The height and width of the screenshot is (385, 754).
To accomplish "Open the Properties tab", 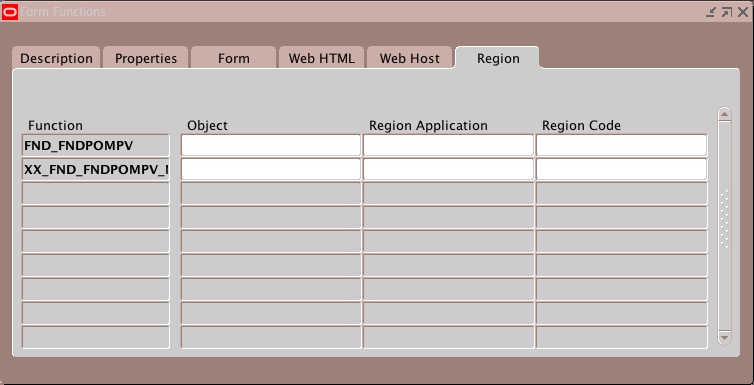I will coord(146,59).
